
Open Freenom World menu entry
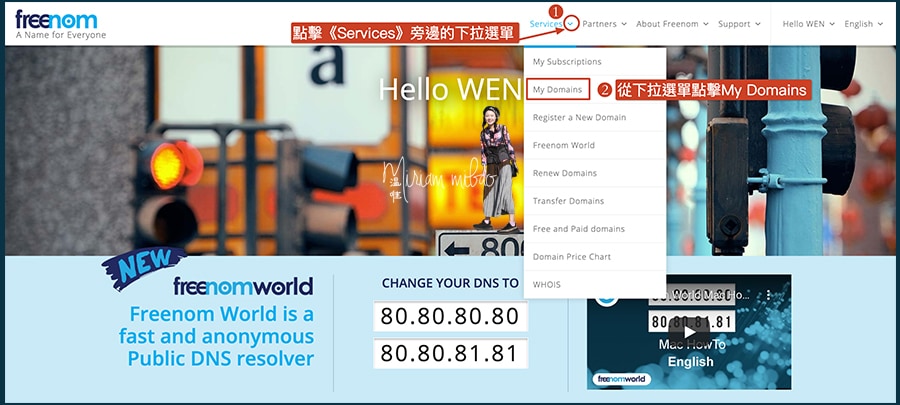(595, 145)
